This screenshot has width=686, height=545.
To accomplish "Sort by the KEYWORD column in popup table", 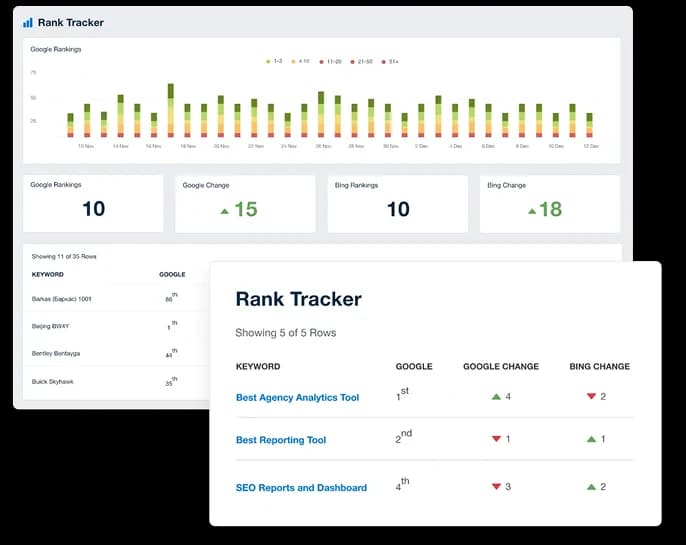I will point(258,367).
